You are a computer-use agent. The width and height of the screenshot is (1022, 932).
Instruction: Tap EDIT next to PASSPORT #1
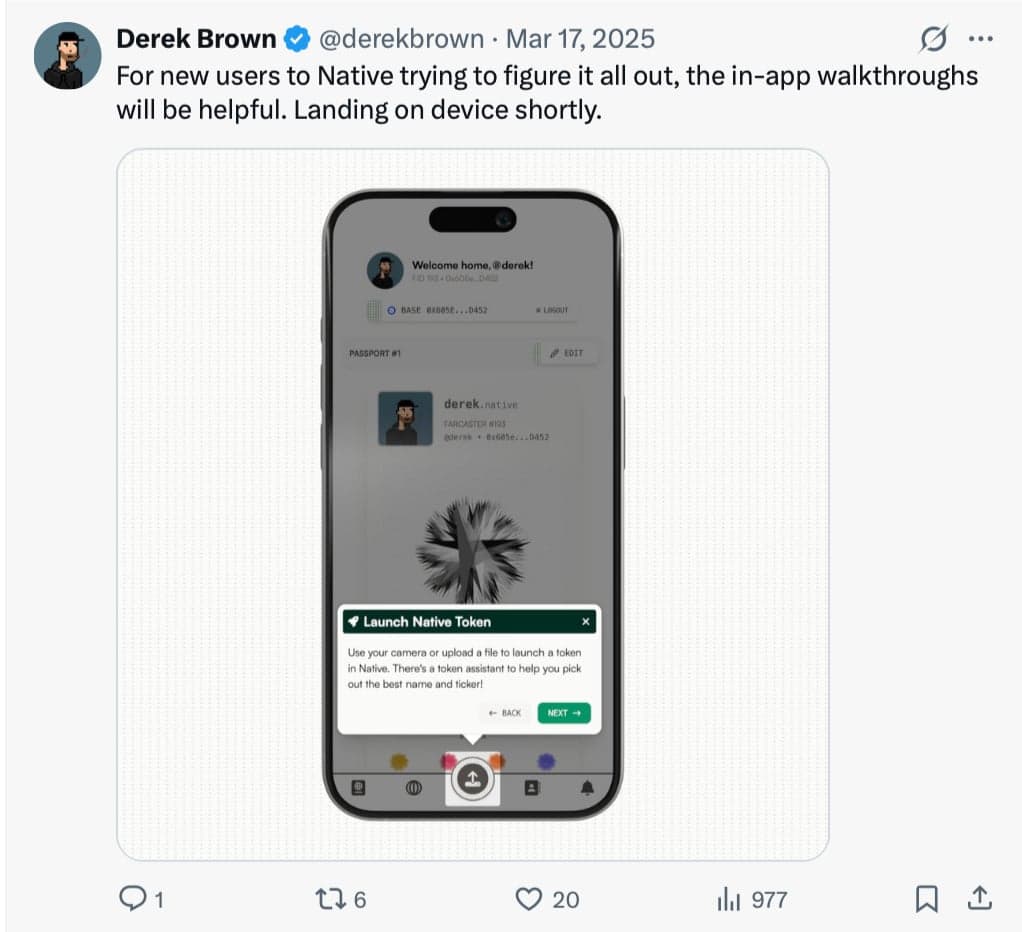click(x=571, y=353)
